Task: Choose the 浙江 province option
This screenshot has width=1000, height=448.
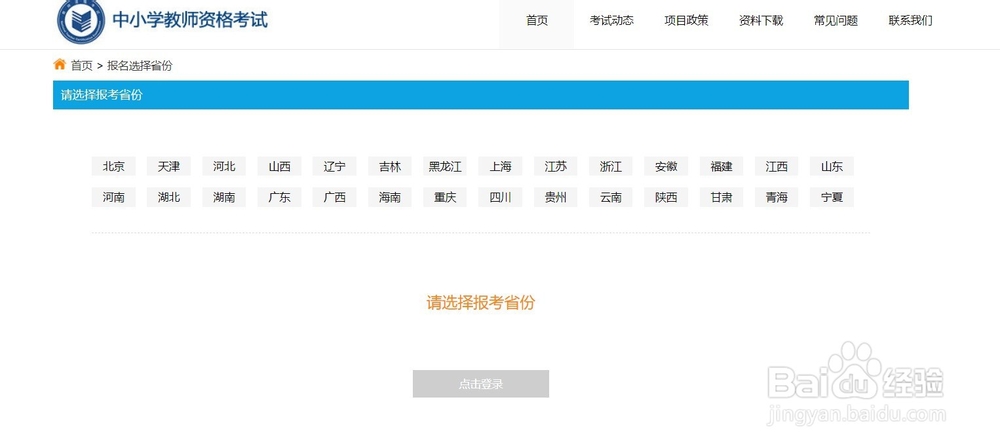Action: pos(611,167)
